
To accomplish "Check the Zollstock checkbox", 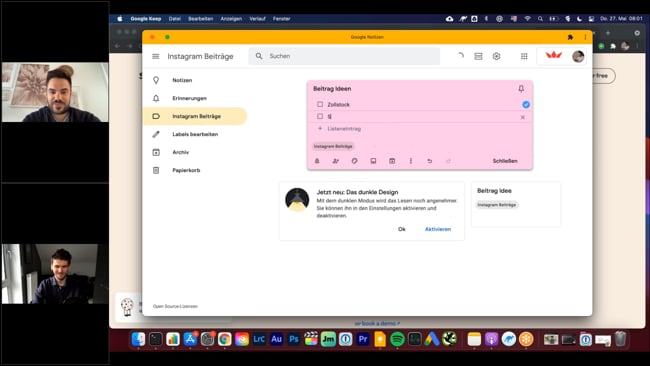I will point(320,104).
